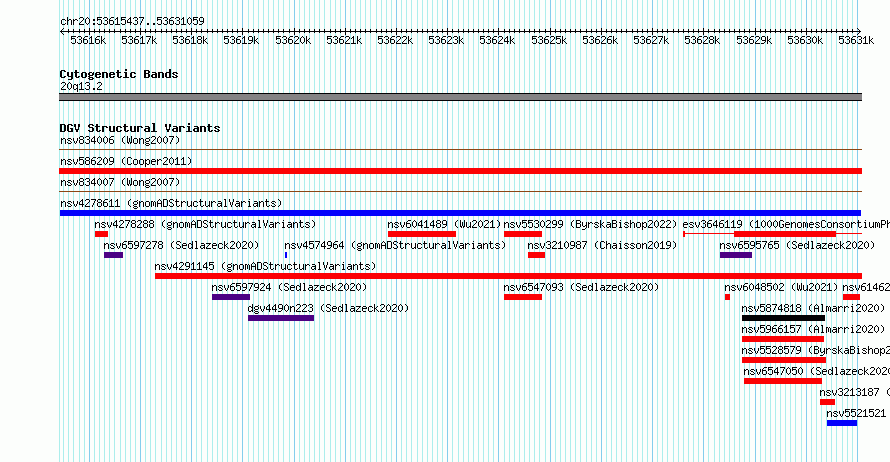The width and height of the screenshot is (890, 462).
Task: Open nsv5874818 (Almarri2020) label
Action: (813, 308)
